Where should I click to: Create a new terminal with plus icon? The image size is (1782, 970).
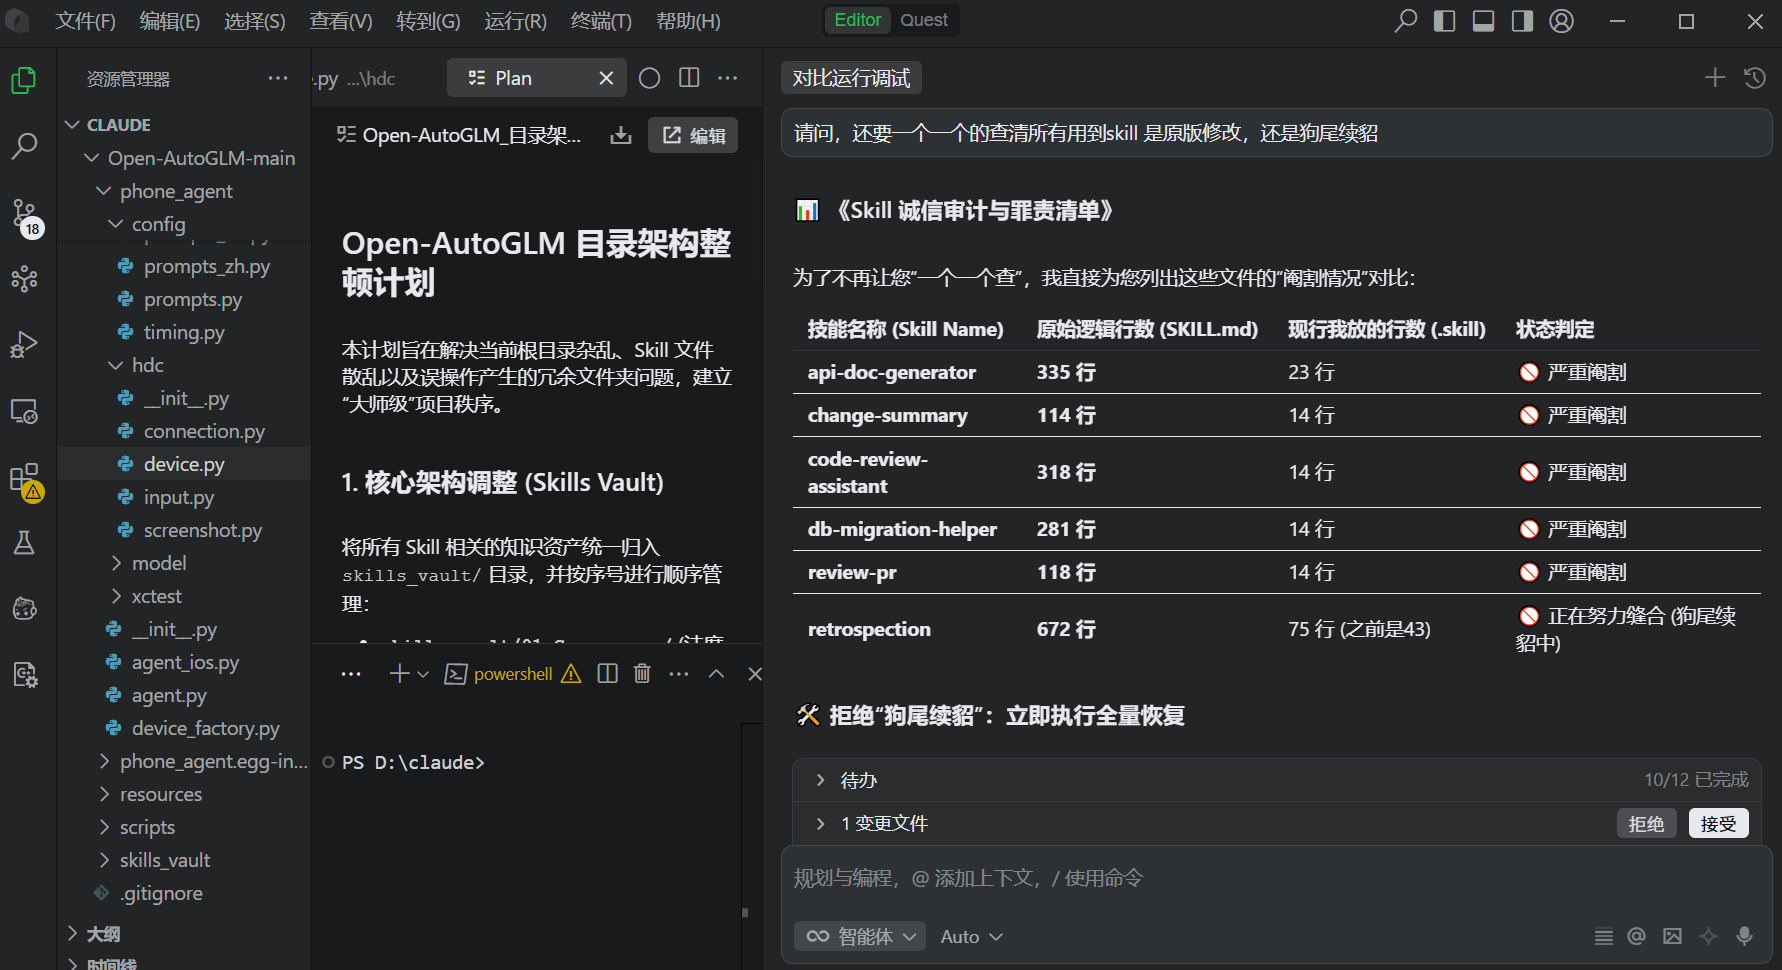(398, 674)
